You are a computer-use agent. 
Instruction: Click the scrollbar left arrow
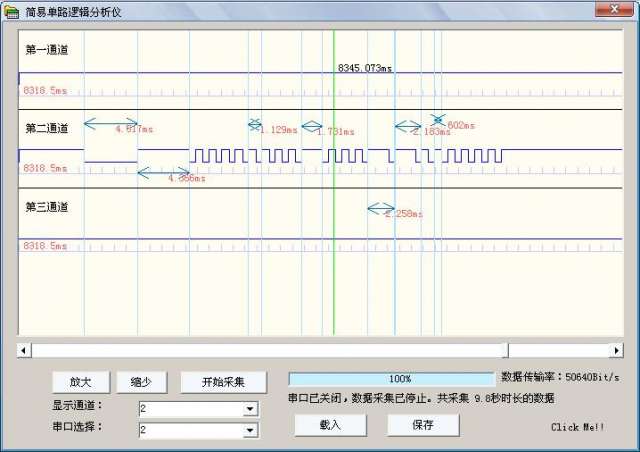(x=25, y=350)
